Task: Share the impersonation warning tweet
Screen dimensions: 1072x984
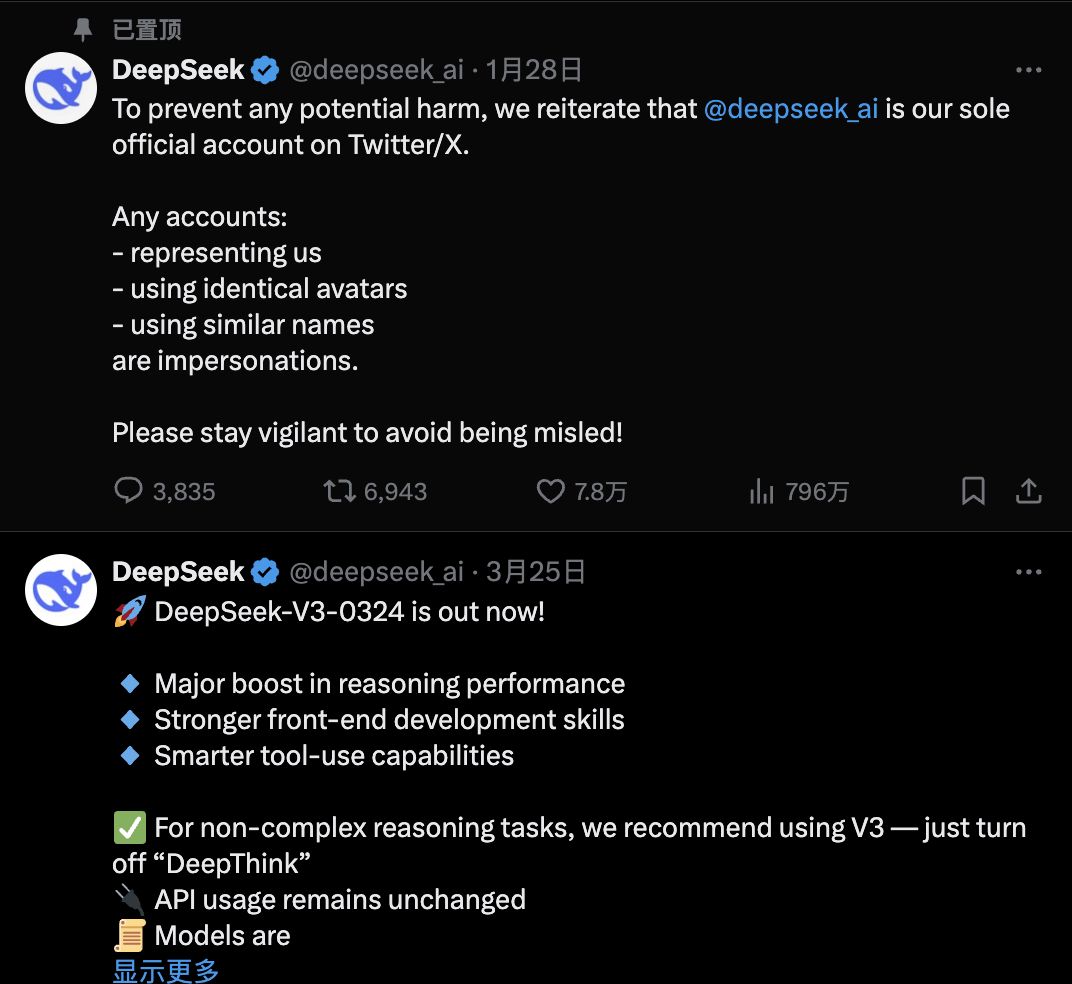Action: pos(1028,491)
